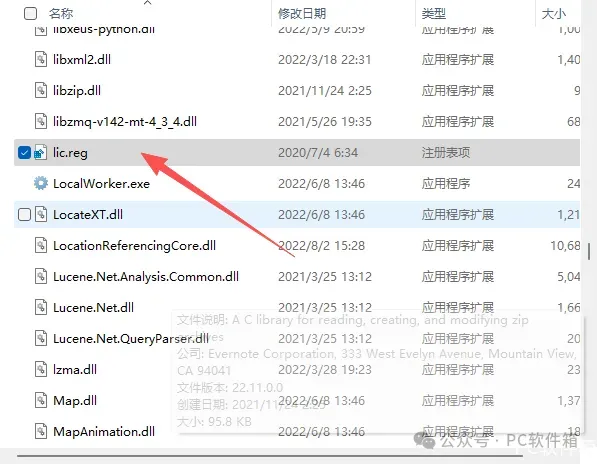Click the LocalWorker.exe gear icon
Image resolution: width=597 pixels, height=464 pixels.
41,183
